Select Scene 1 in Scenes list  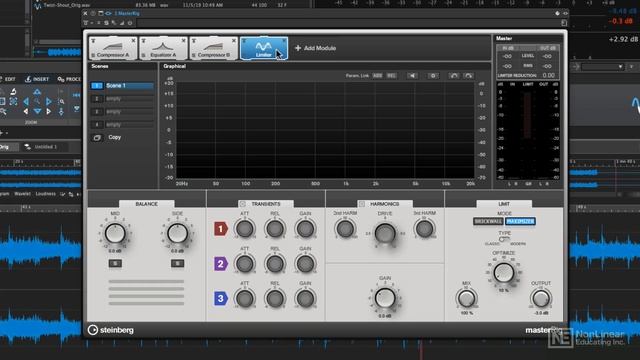tap(122, 86)
